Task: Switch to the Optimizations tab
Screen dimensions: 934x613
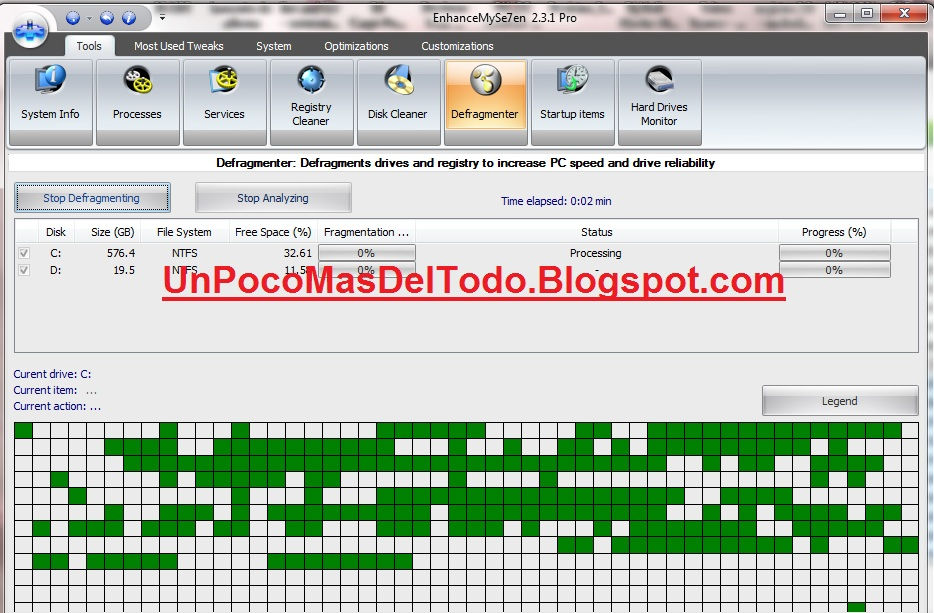Action: tap(356, 46)
